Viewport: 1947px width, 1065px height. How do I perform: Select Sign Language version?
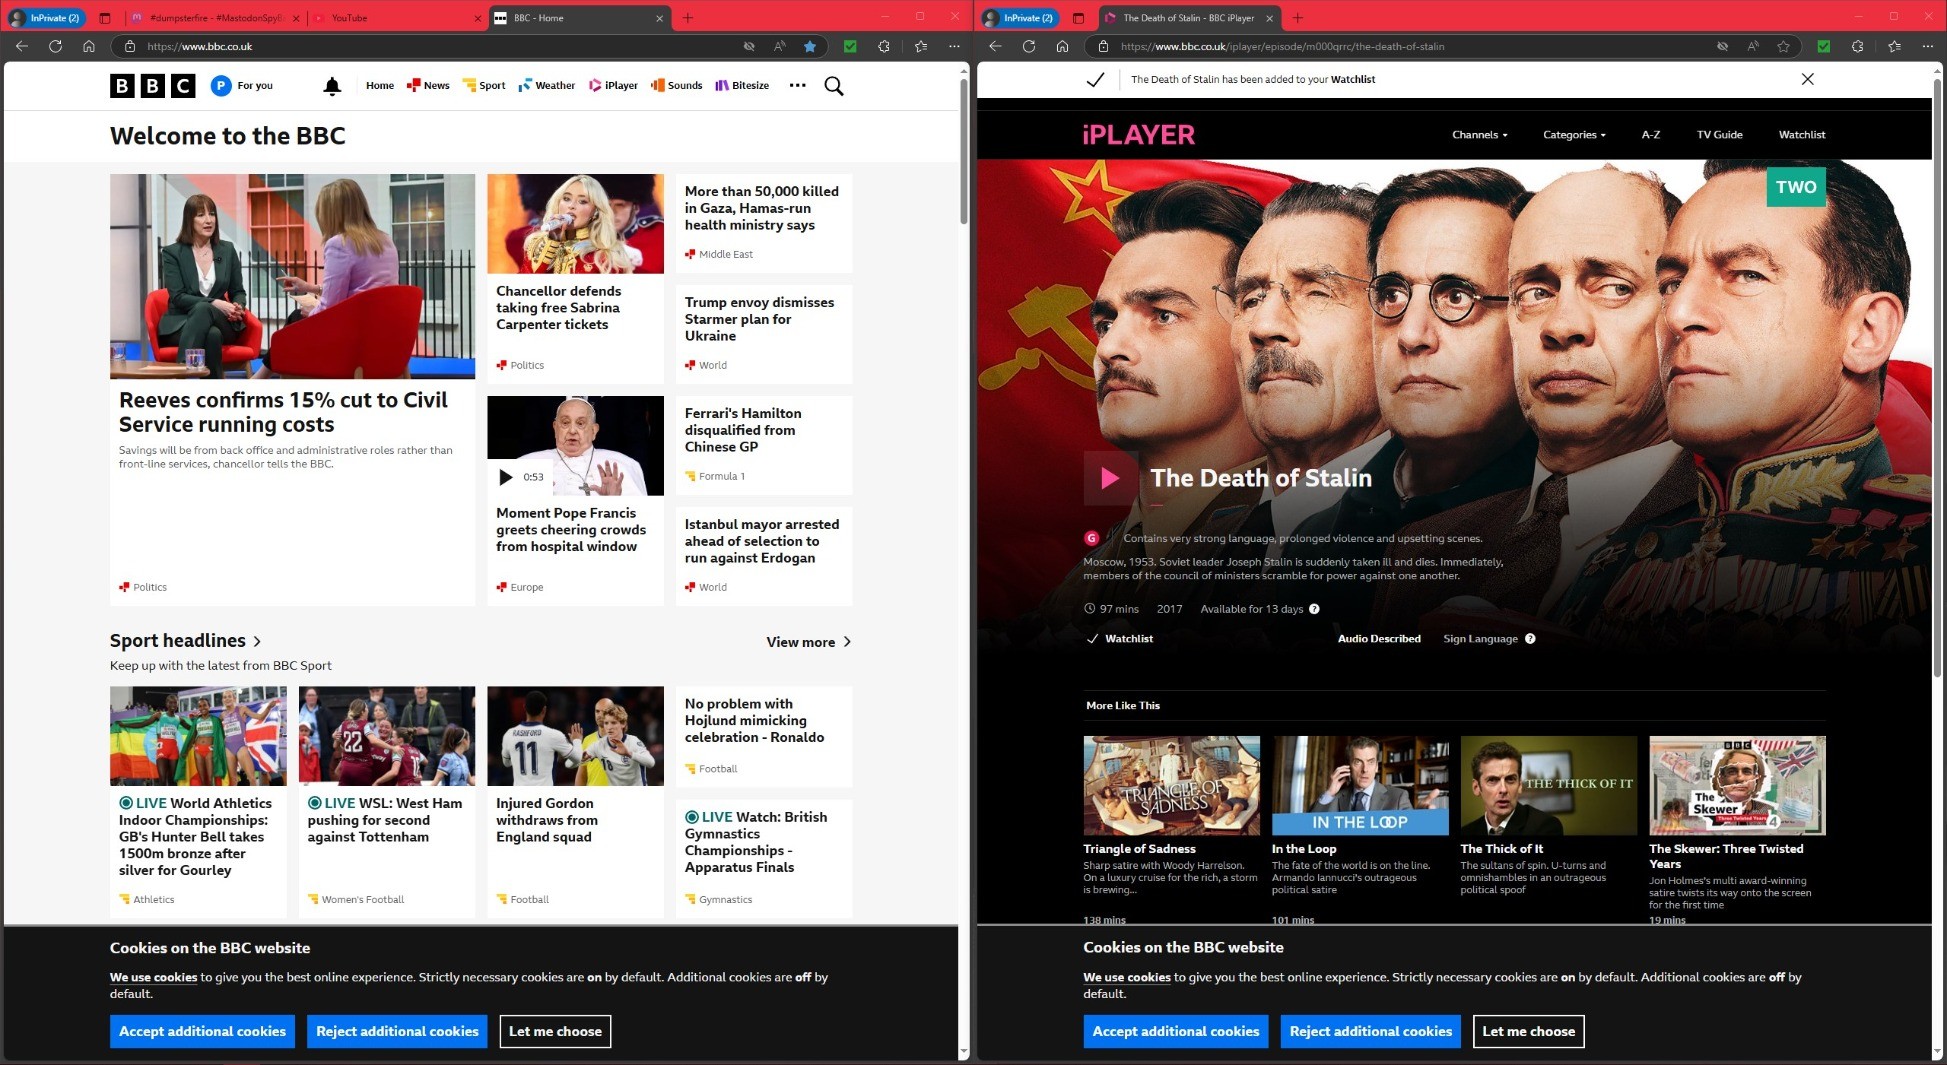tap(1480, 639)
